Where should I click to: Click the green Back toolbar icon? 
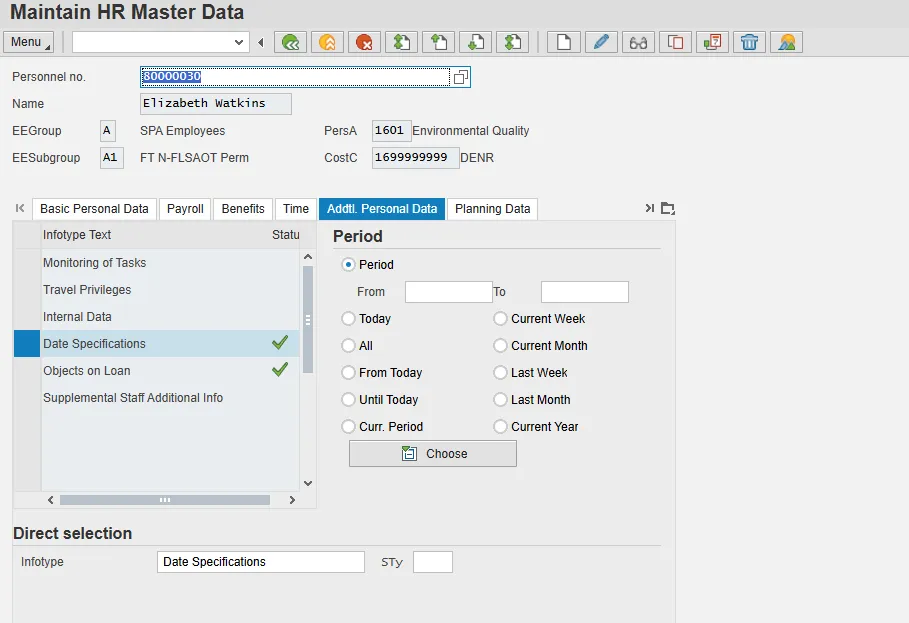pos(290,42)
